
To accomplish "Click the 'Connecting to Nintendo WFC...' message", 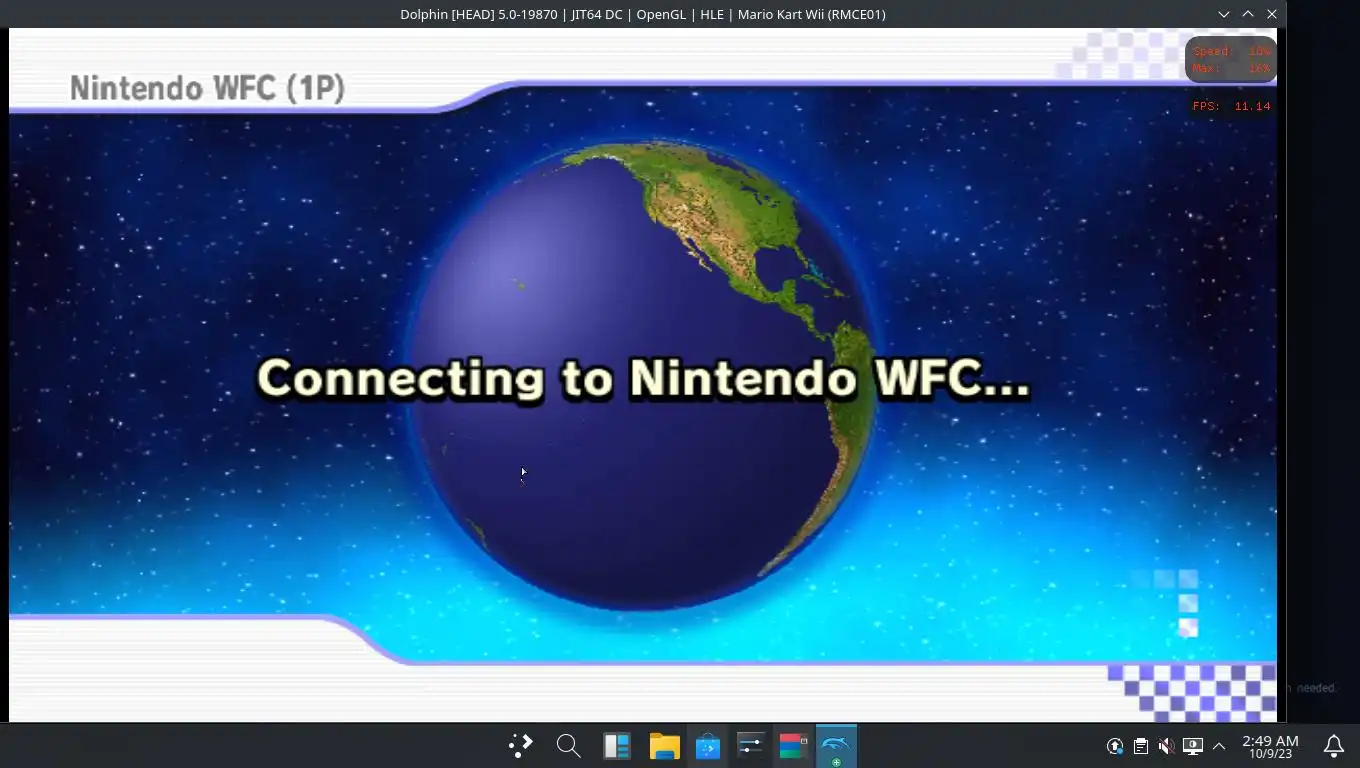I will 644,379.
